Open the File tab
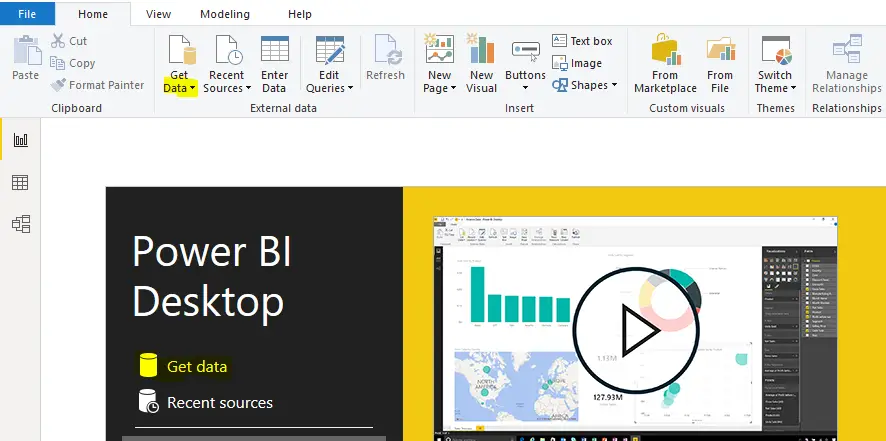The image size is (886, 441). pos(27,14)
